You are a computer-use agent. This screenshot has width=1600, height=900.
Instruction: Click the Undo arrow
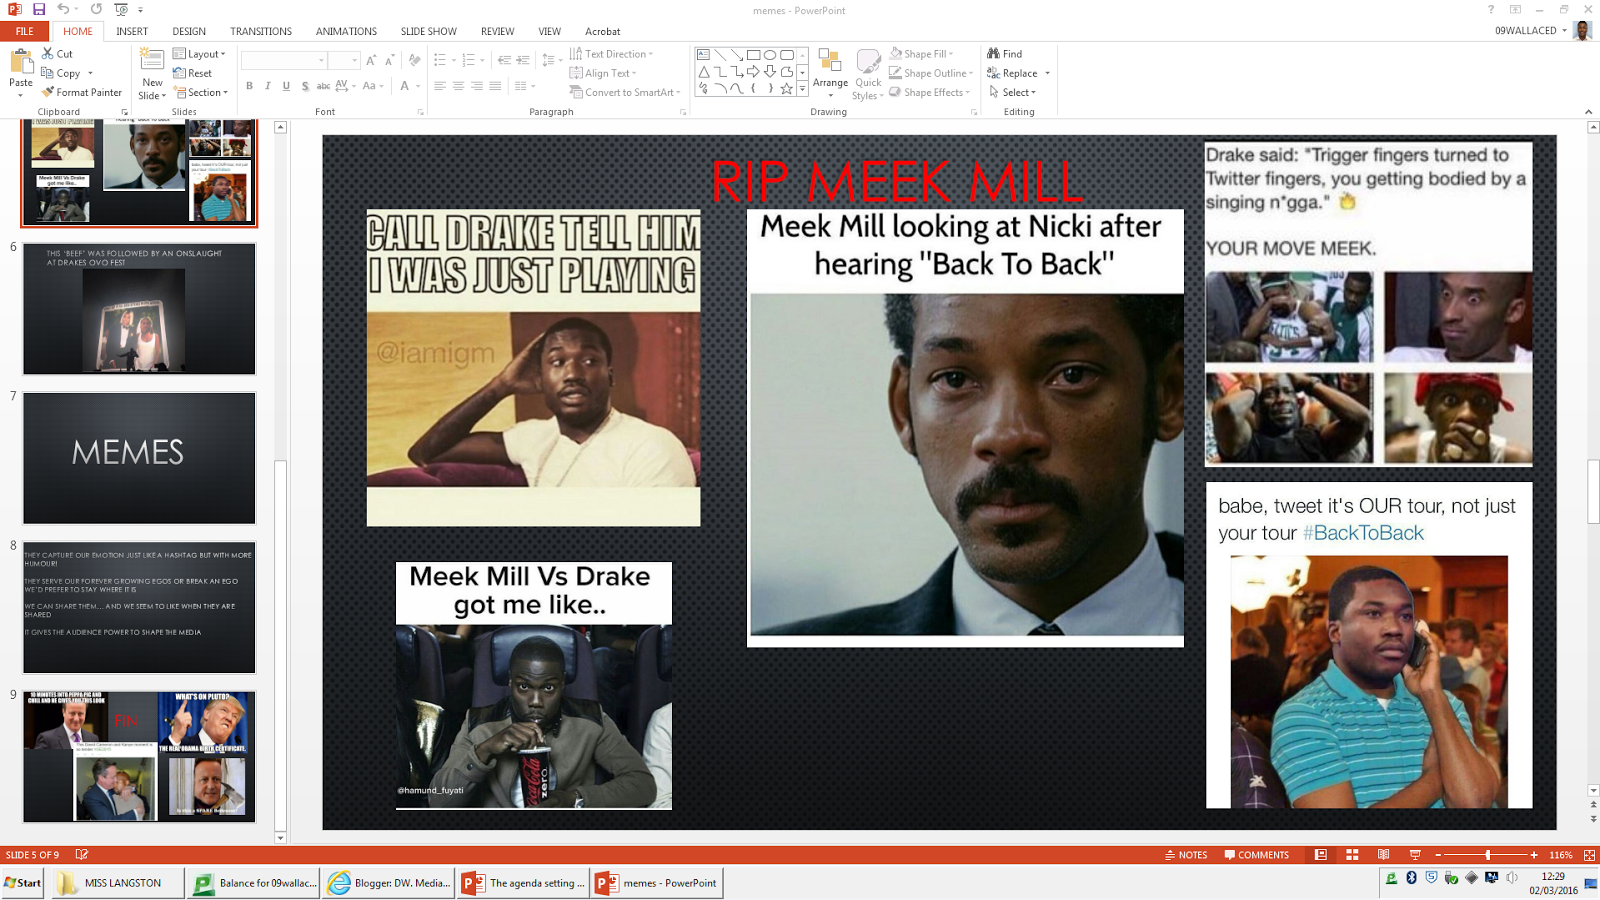[63, 10]
